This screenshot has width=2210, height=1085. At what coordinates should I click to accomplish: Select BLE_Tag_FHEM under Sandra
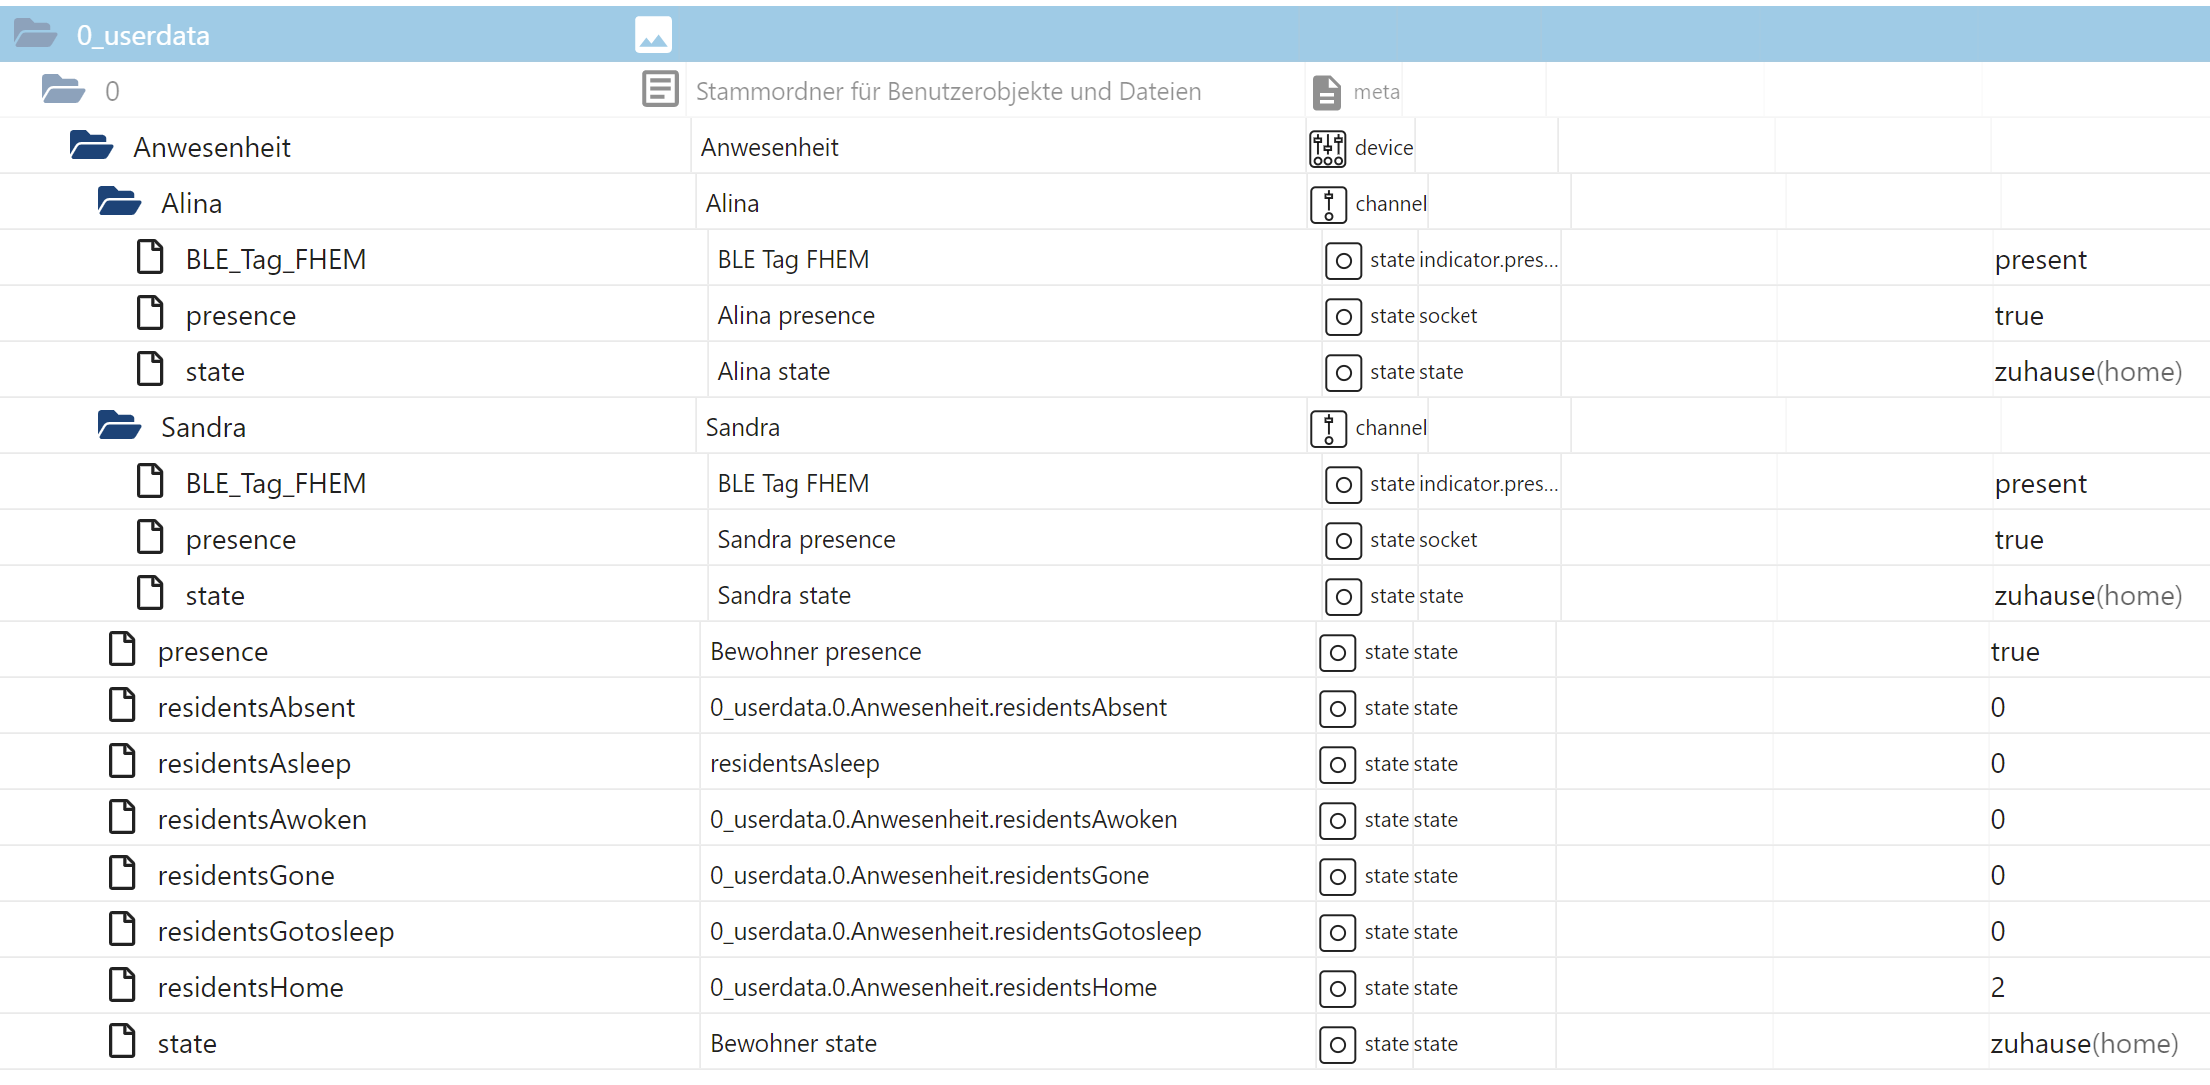coord(275,483)
